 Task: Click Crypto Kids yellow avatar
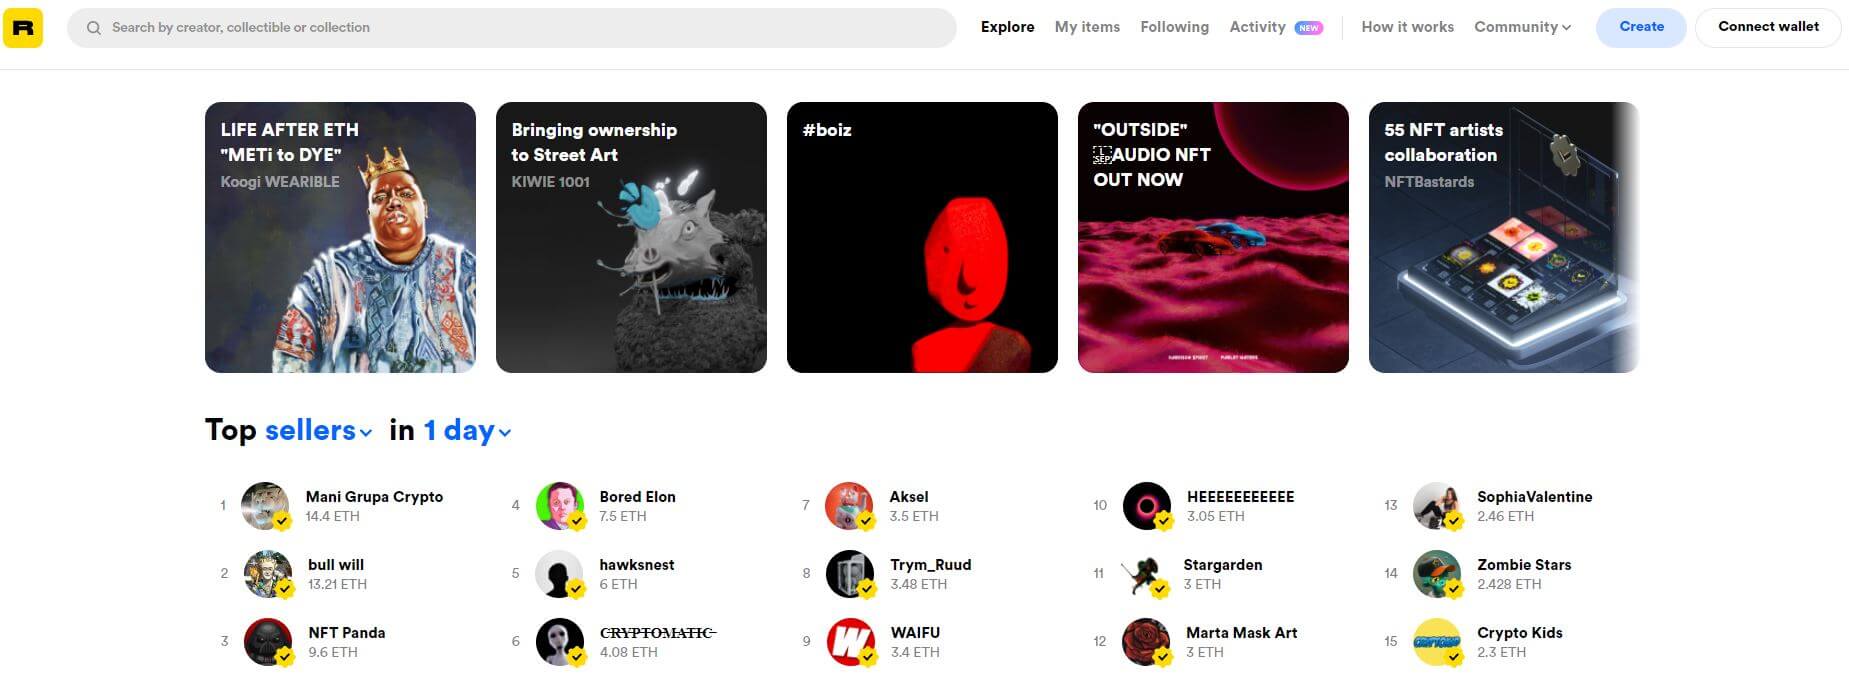coord(1438,642)
